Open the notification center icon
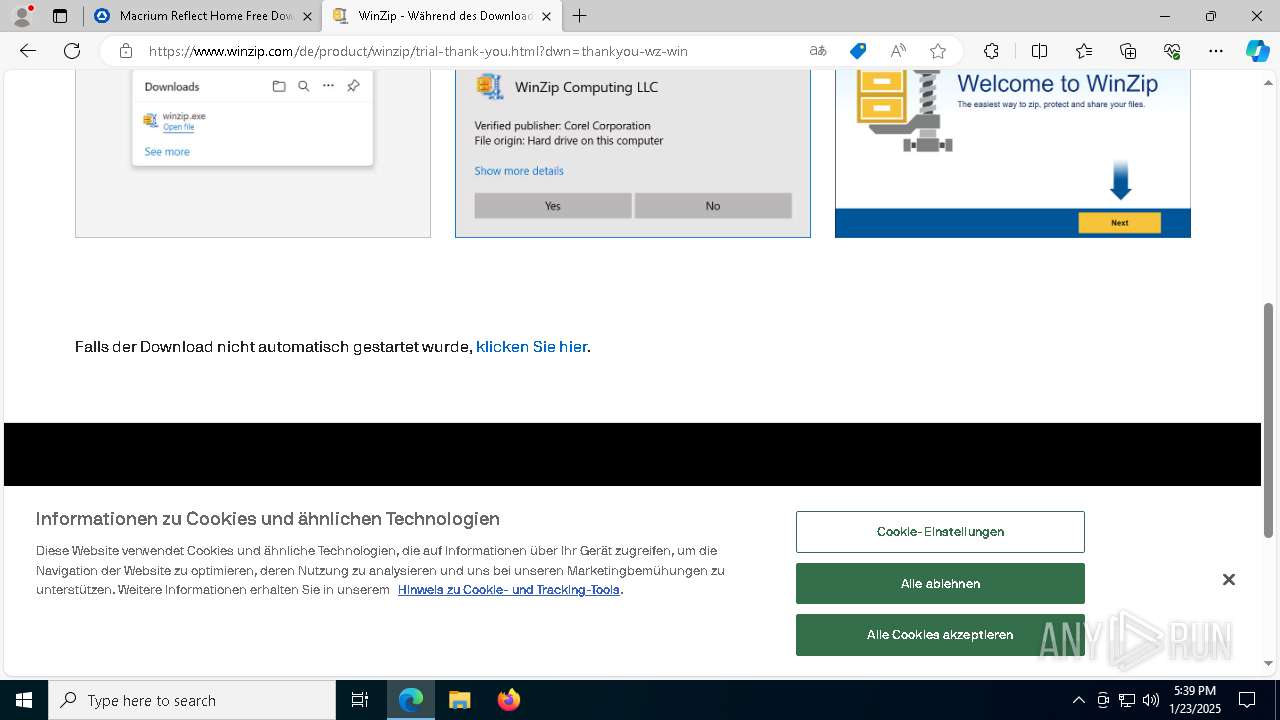 (1247, 700)
